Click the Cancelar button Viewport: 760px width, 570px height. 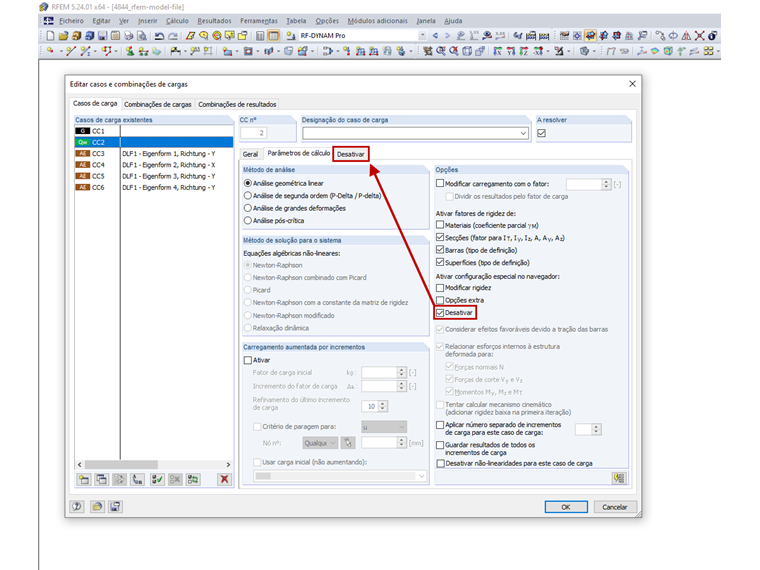tap(615, 507)
